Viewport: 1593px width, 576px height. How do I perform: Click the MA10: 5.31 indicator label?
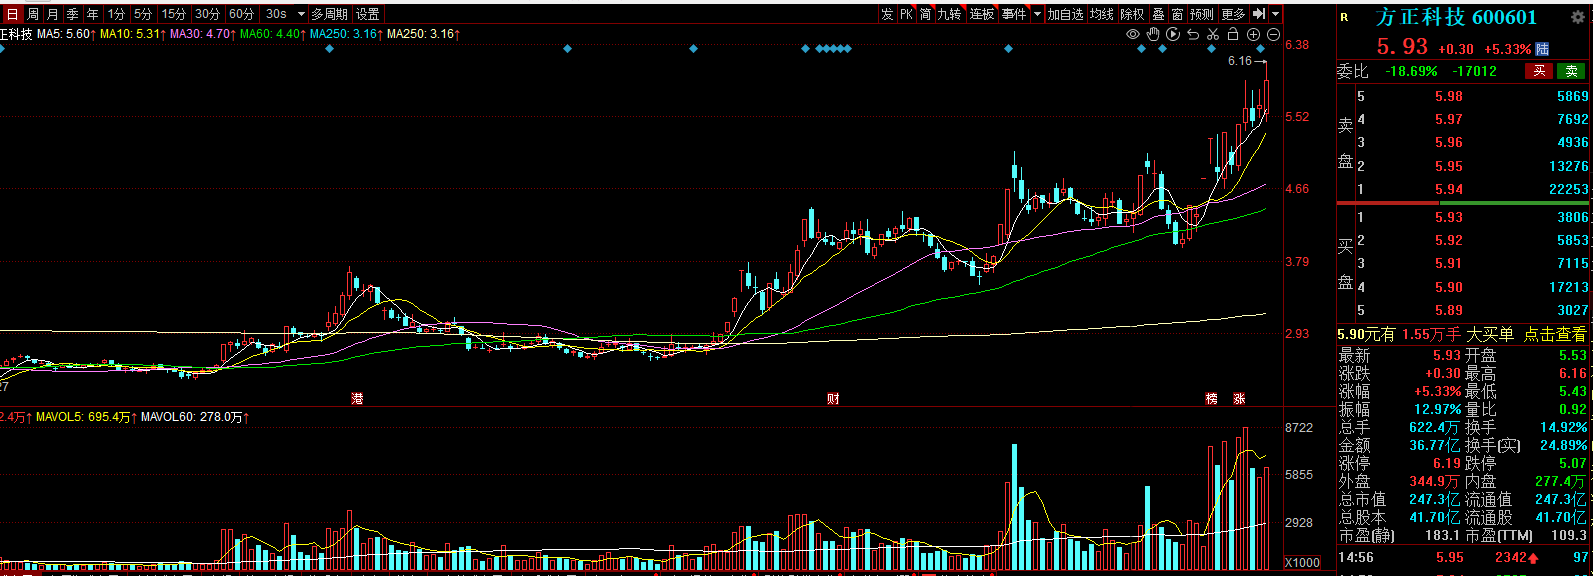tap(131, 34)
